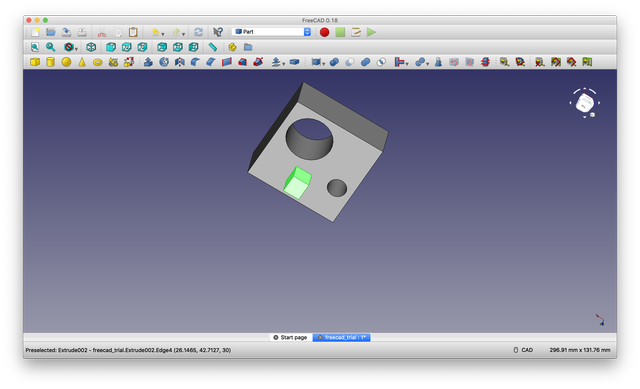Image resolution: width=640 pixels, height=389 pixels.
Task: Open the Boolean operation tool
Action: (334, 62)
